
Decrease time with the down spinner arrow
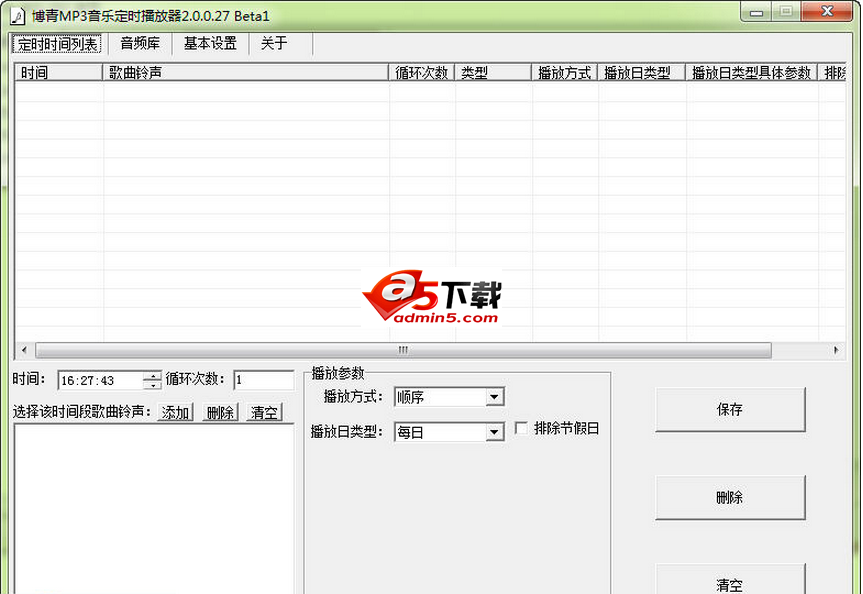tap(152, 385)
